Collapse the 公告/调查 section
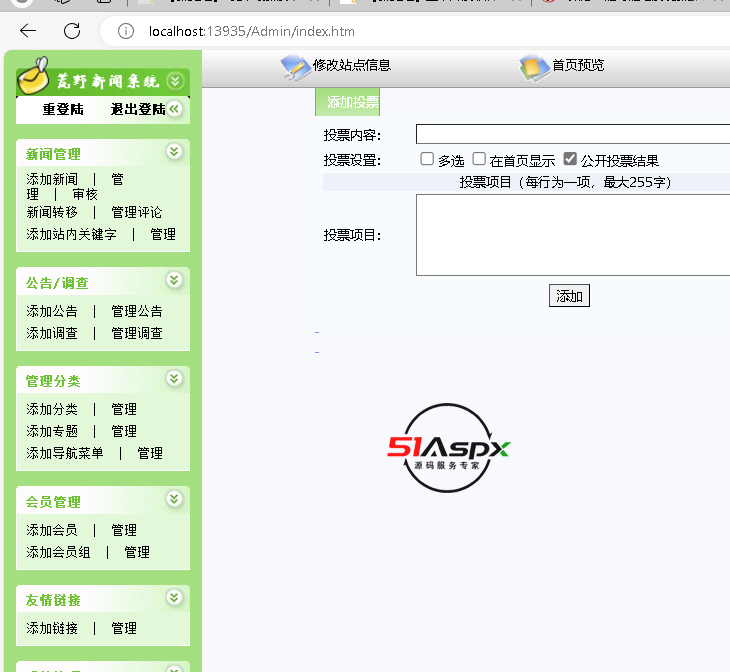The width and height of the screenshot is (730, 672). tap(174, 280)
